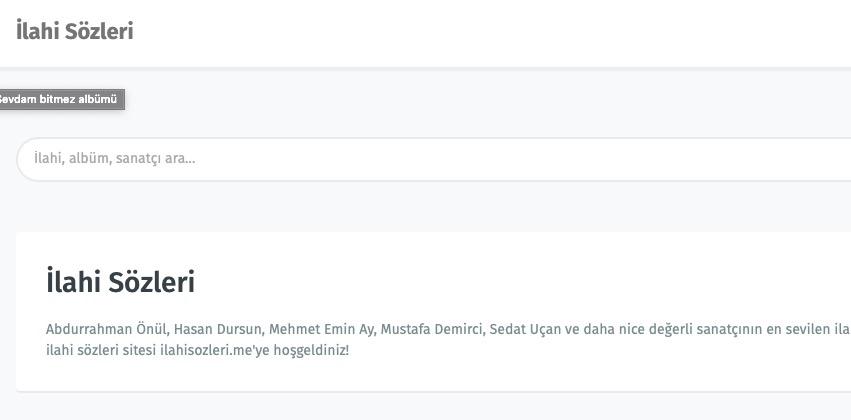Screen dimensions: 851x420
Task: Focus the İlahi, albüm, sanatçı search field
Action: pos(430,159)
